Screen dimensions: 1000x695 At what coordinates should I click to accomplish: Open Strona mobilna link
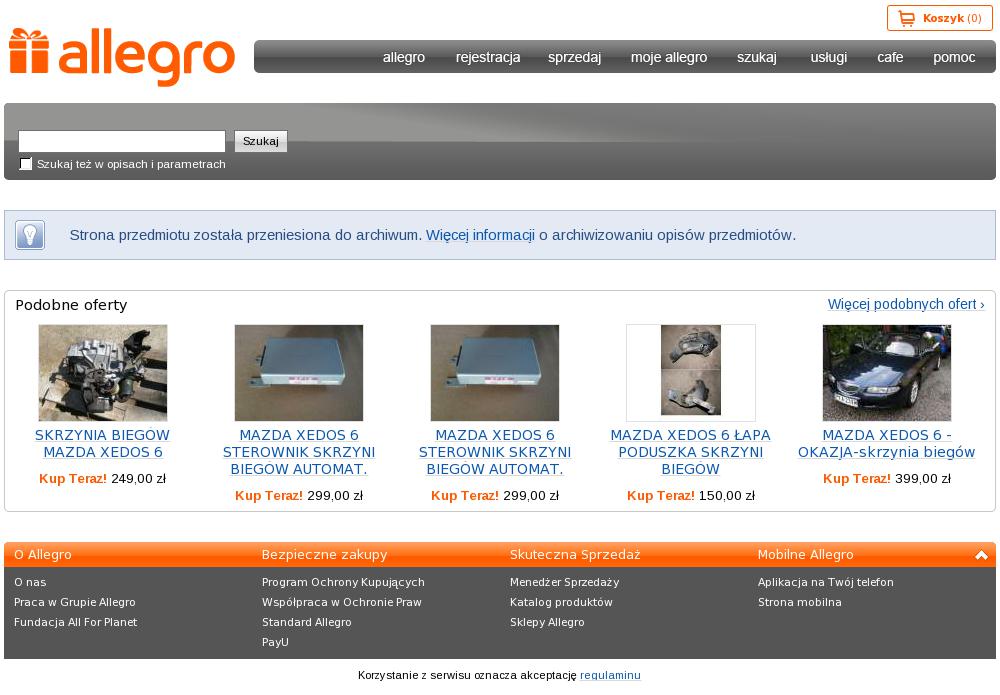click(x=800, y=602)
